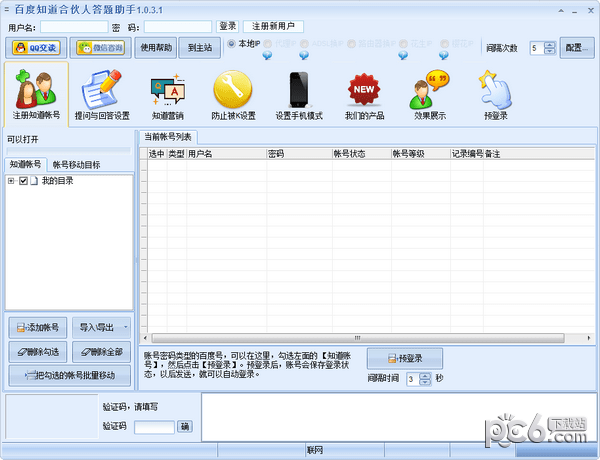Click the 记录编号 column header

pos(467,154)
